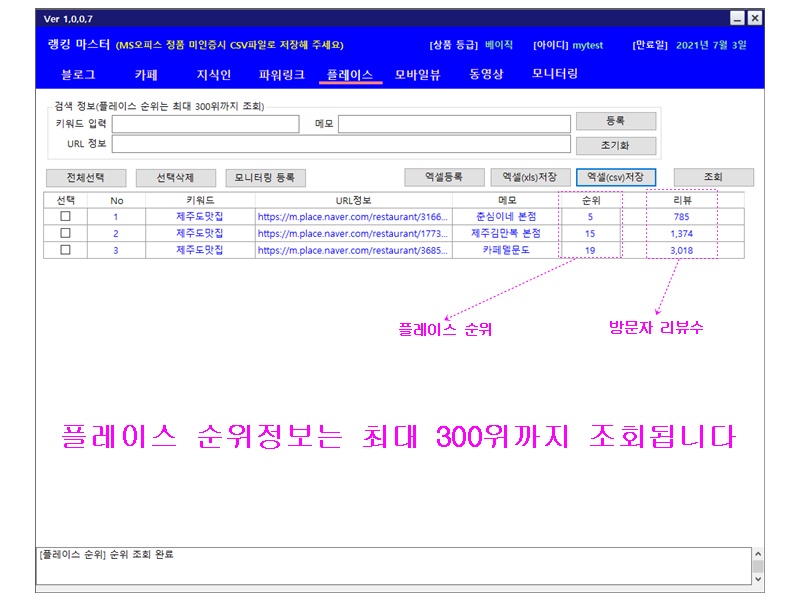This screenshot has width=800, height=600.
Task: Click the 초기화 reset button
Action: pos(615,145)
